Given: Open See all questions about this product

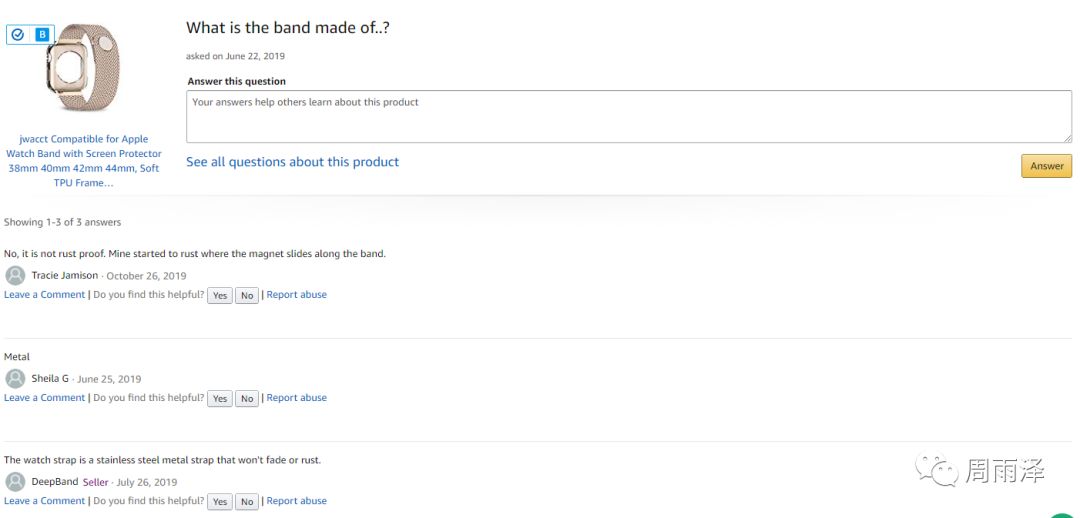Looking at the screenshot, I should (x=292, y=162).
